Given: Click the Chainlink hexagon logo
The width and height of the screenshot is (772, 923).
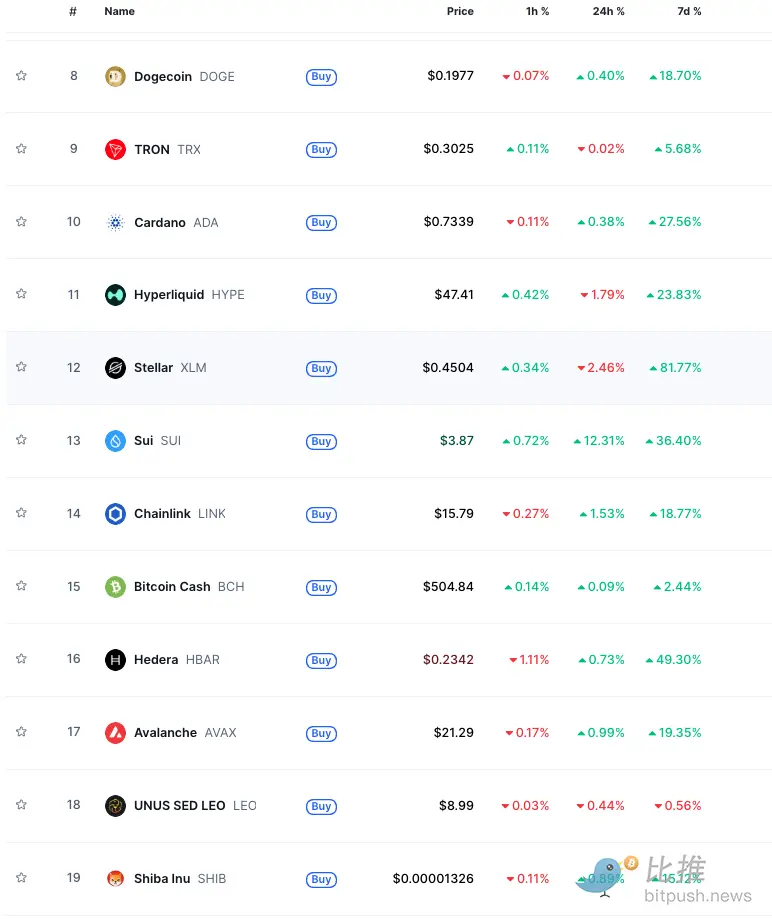Looking at the screenshot, I should click(115, 514).
